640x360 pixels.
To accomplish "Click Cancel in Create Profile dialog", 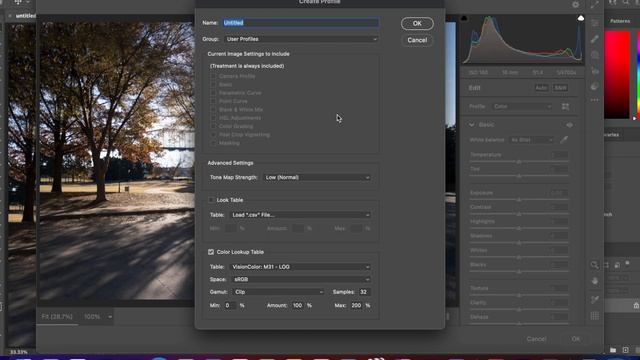I will point(417,40).
